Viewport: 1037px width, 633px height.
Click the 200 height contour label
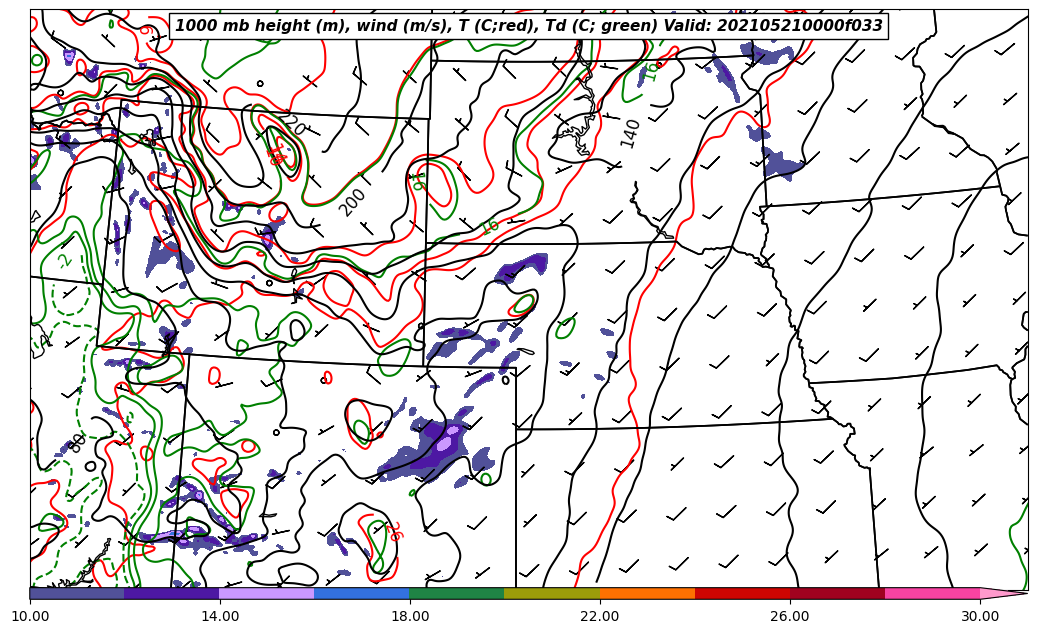(352, 202)
